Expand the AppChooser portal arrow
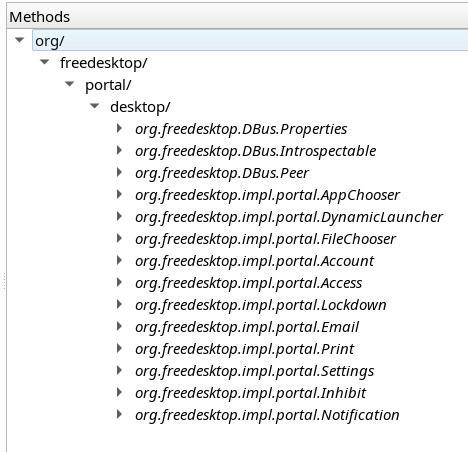The image size is (468, 452). [119, 195]
